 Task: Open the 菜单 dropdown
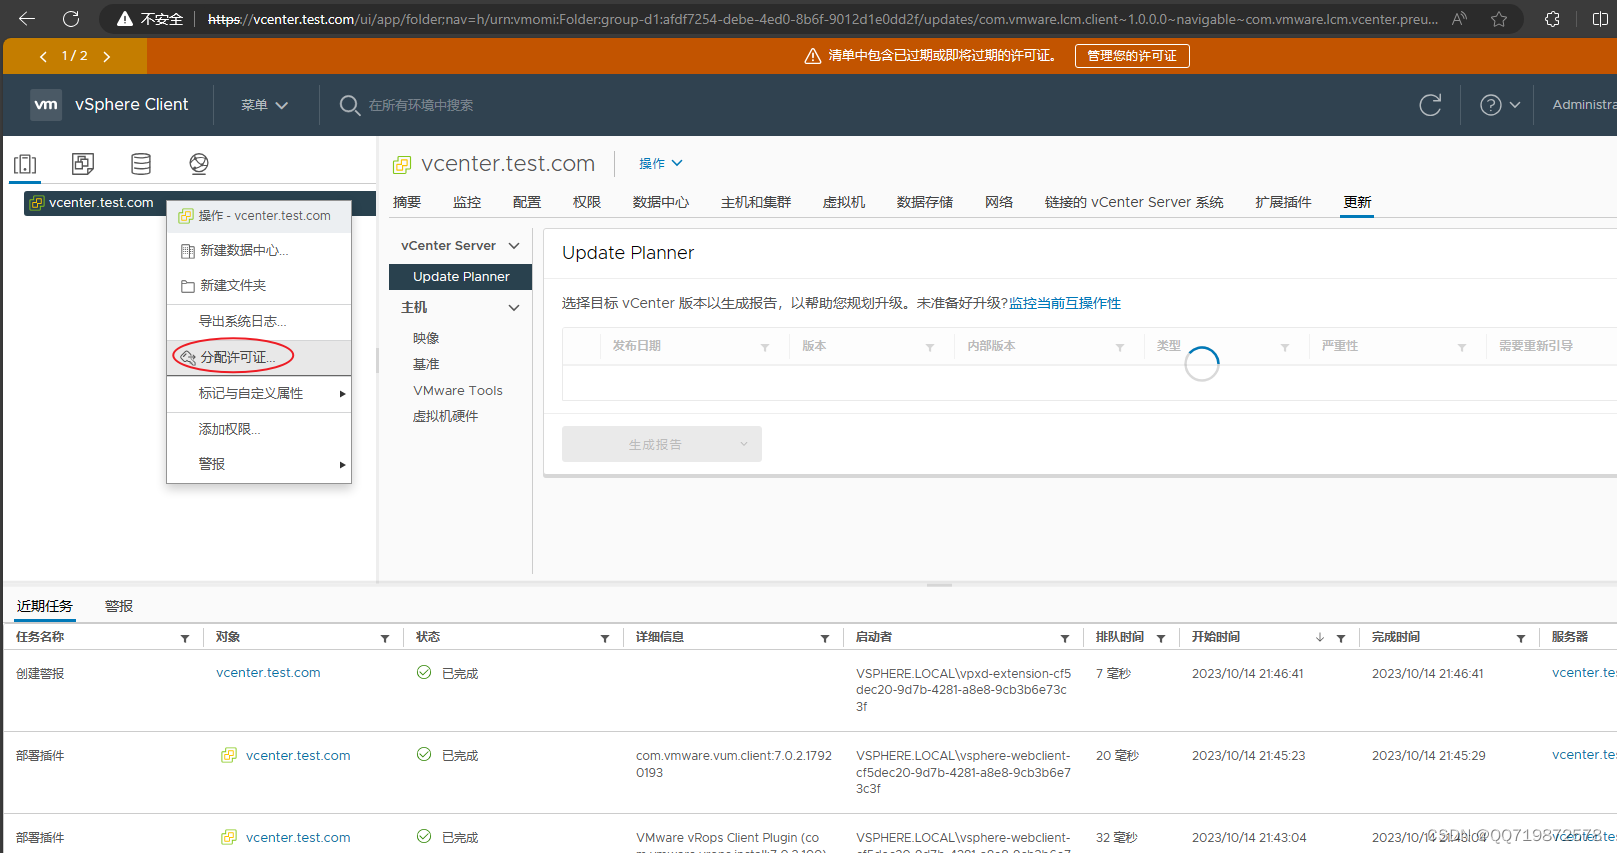click(x=264, y=105)
